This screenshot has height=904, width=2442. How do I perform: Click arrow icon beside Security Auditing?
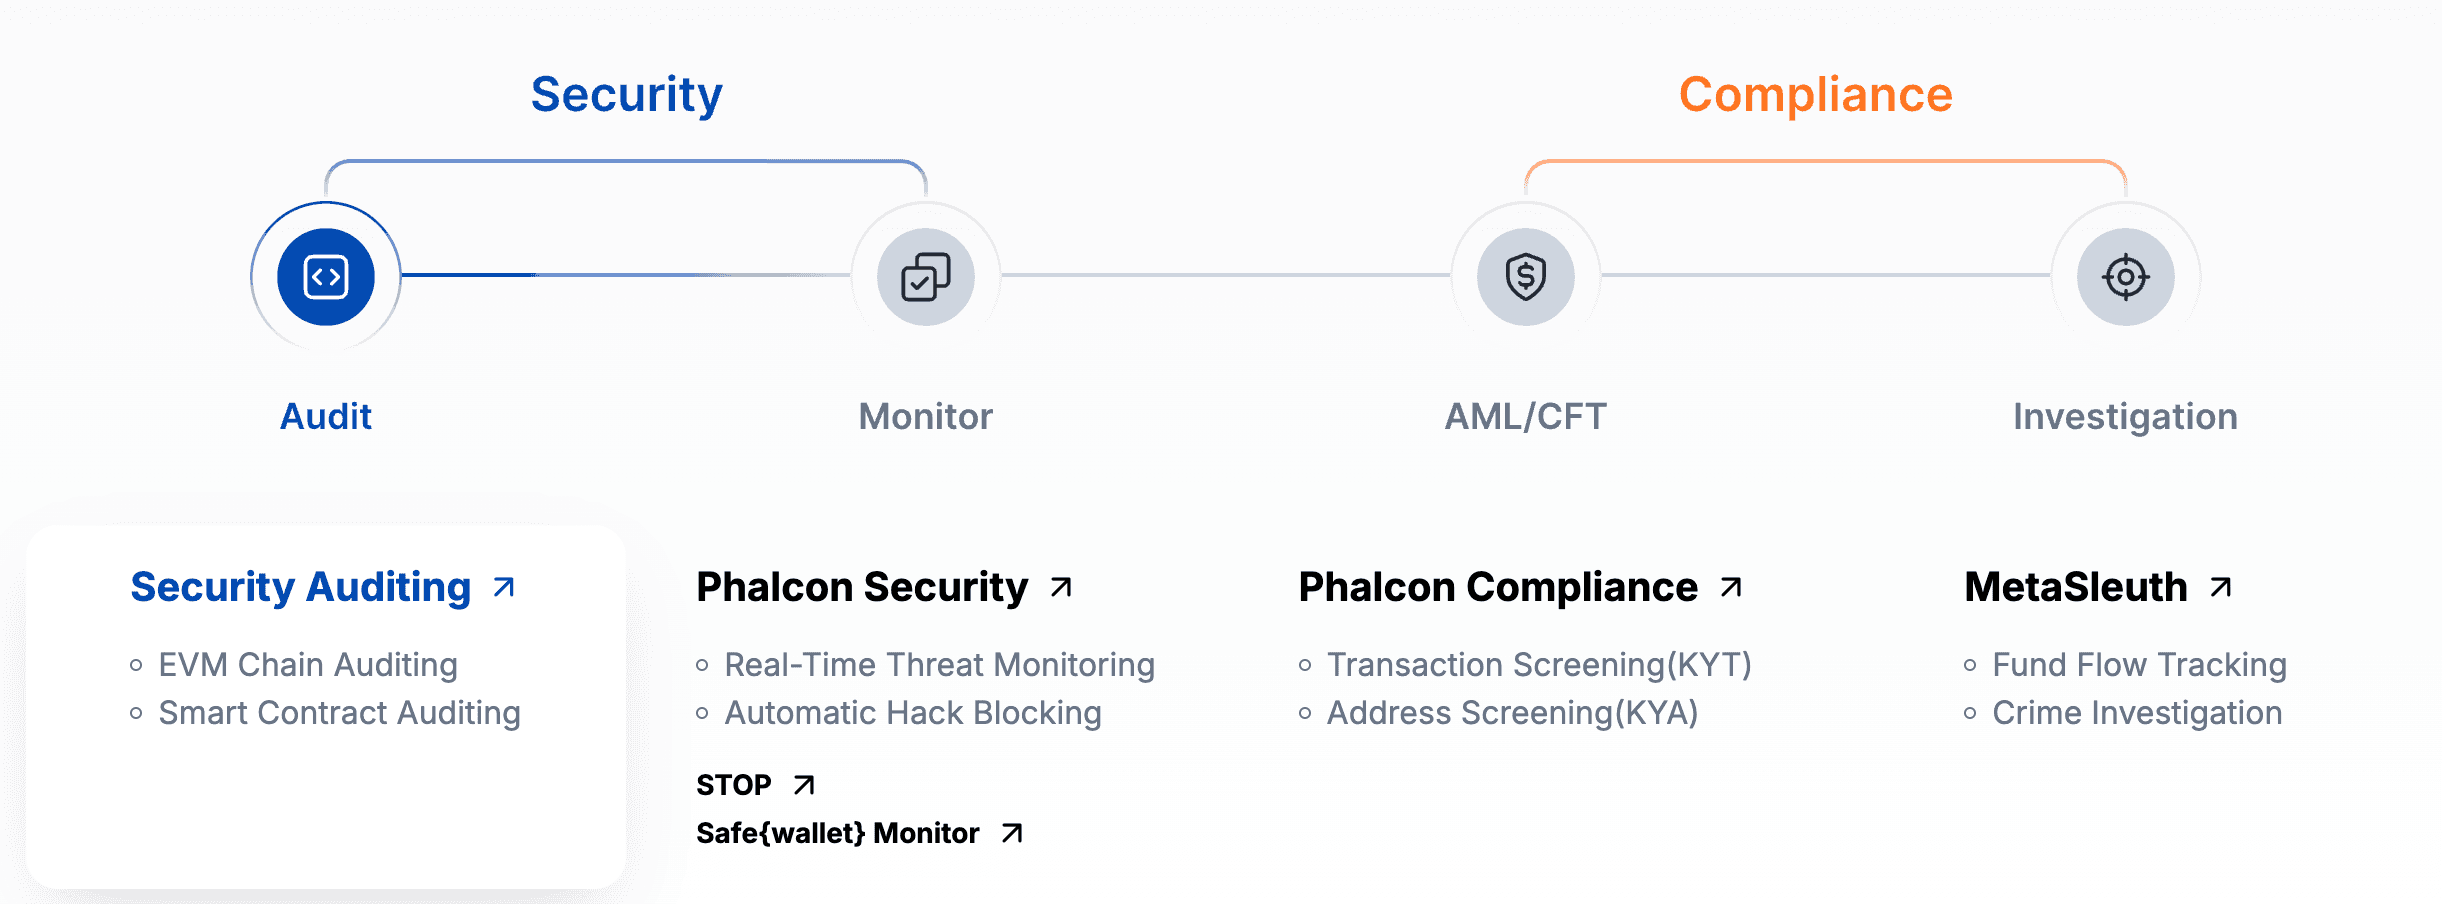click(x=505, y=587)
